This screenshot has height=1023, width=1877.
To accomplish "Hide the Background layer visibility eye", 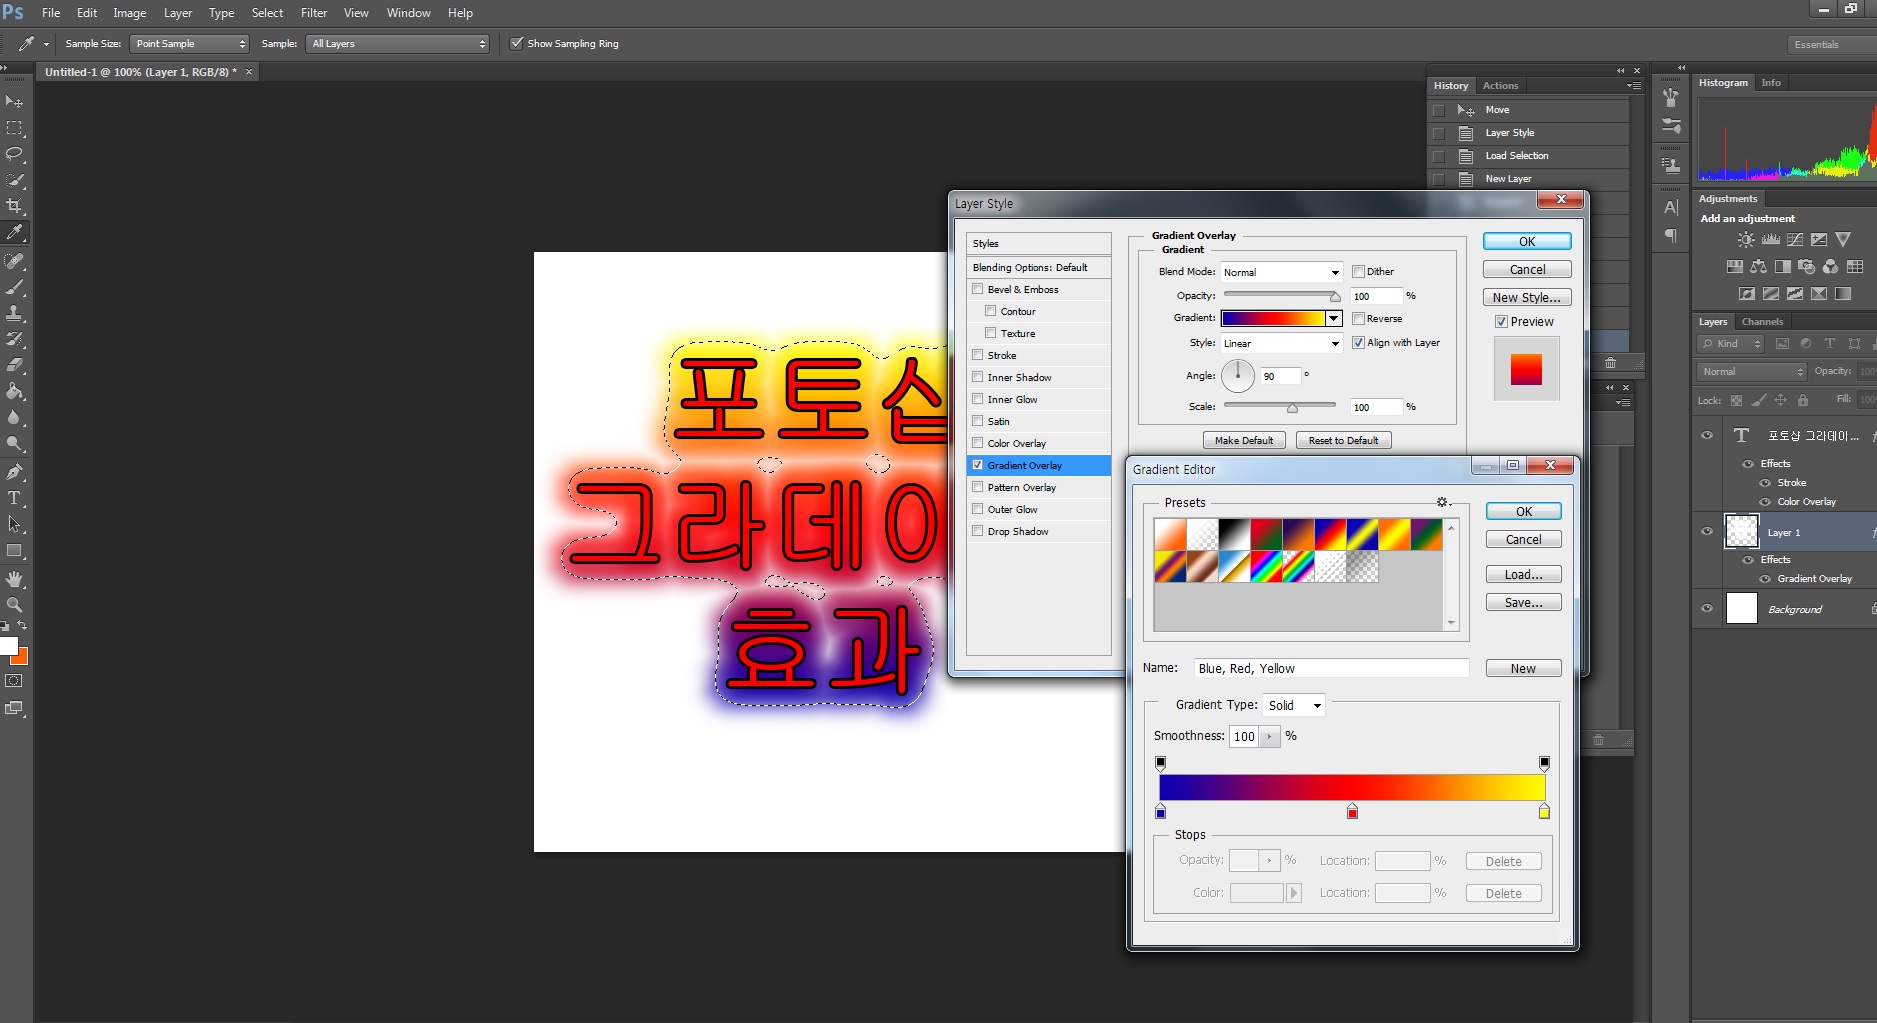I will tap(1707, 608).
